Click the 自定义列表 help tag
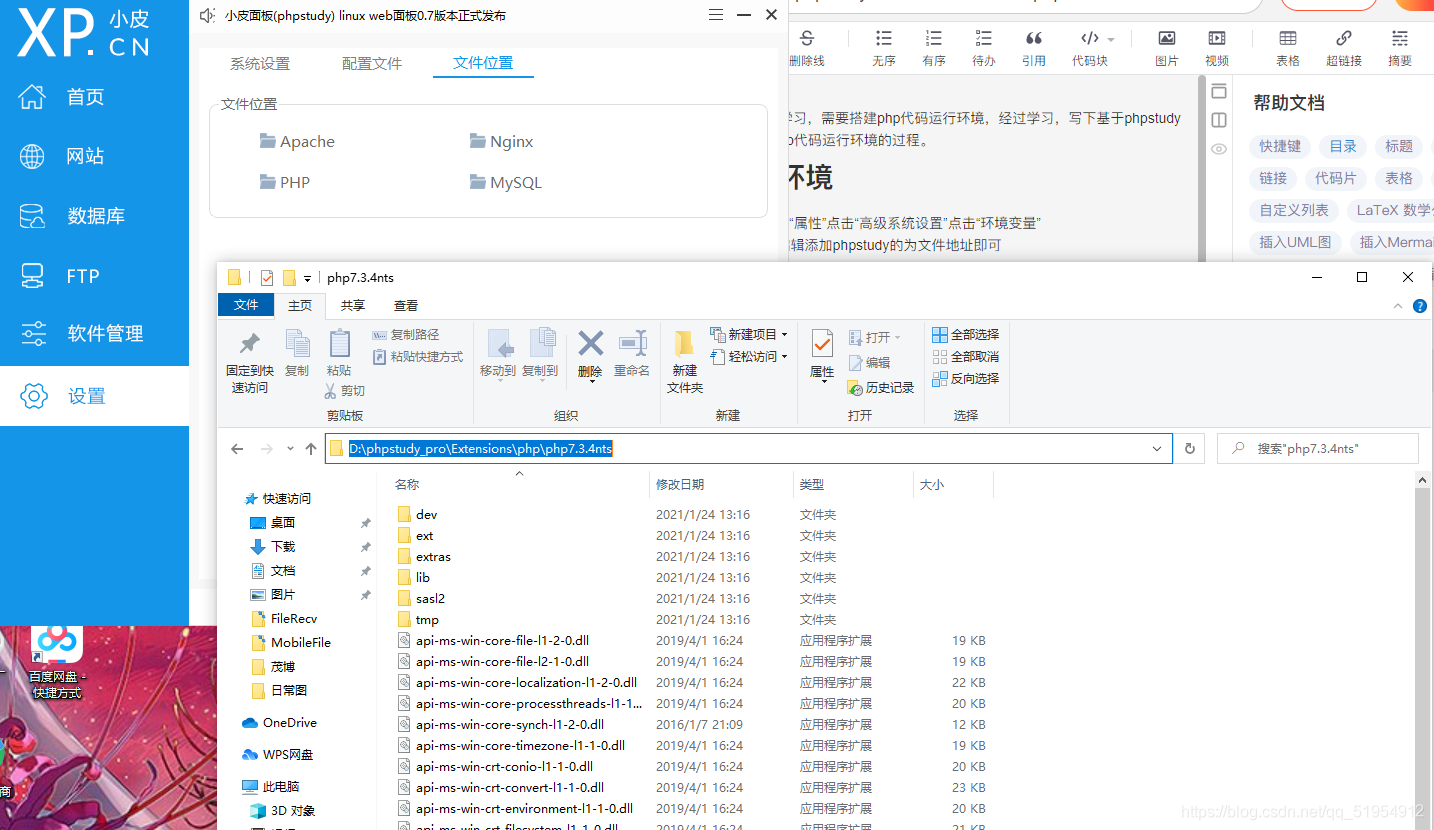 click(1294, 210)
